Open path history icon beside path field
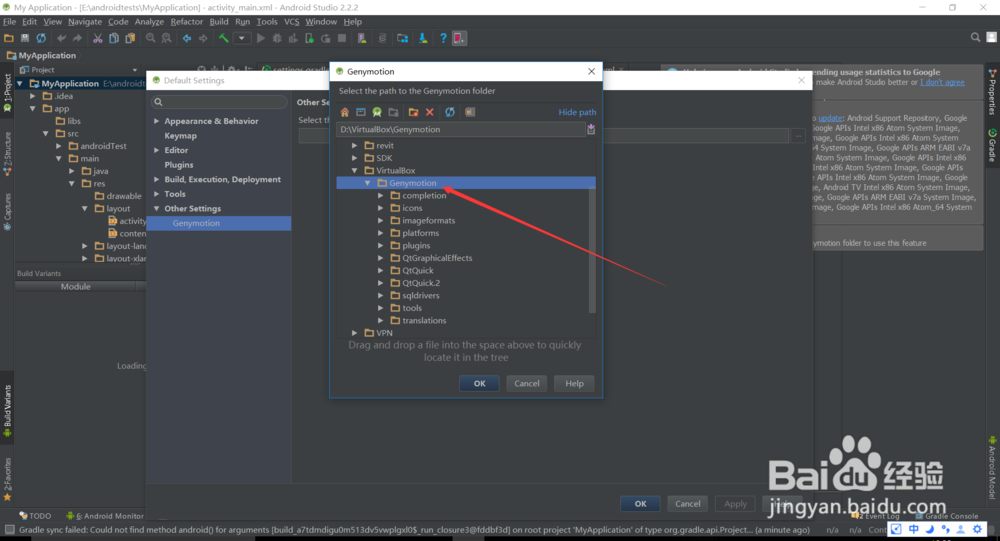This screenshot has height=541, width=1000. pos(591,130)
